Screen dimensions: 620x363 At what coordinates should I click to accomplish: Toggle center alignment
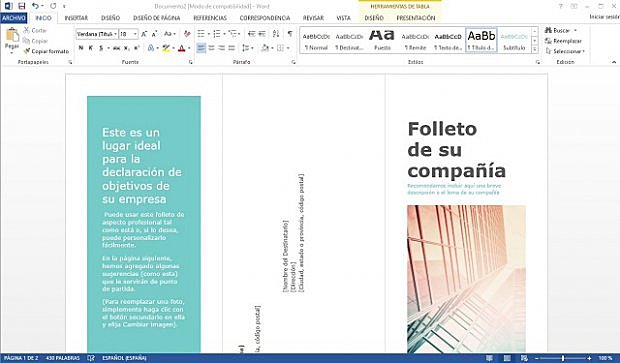point(211,48)
